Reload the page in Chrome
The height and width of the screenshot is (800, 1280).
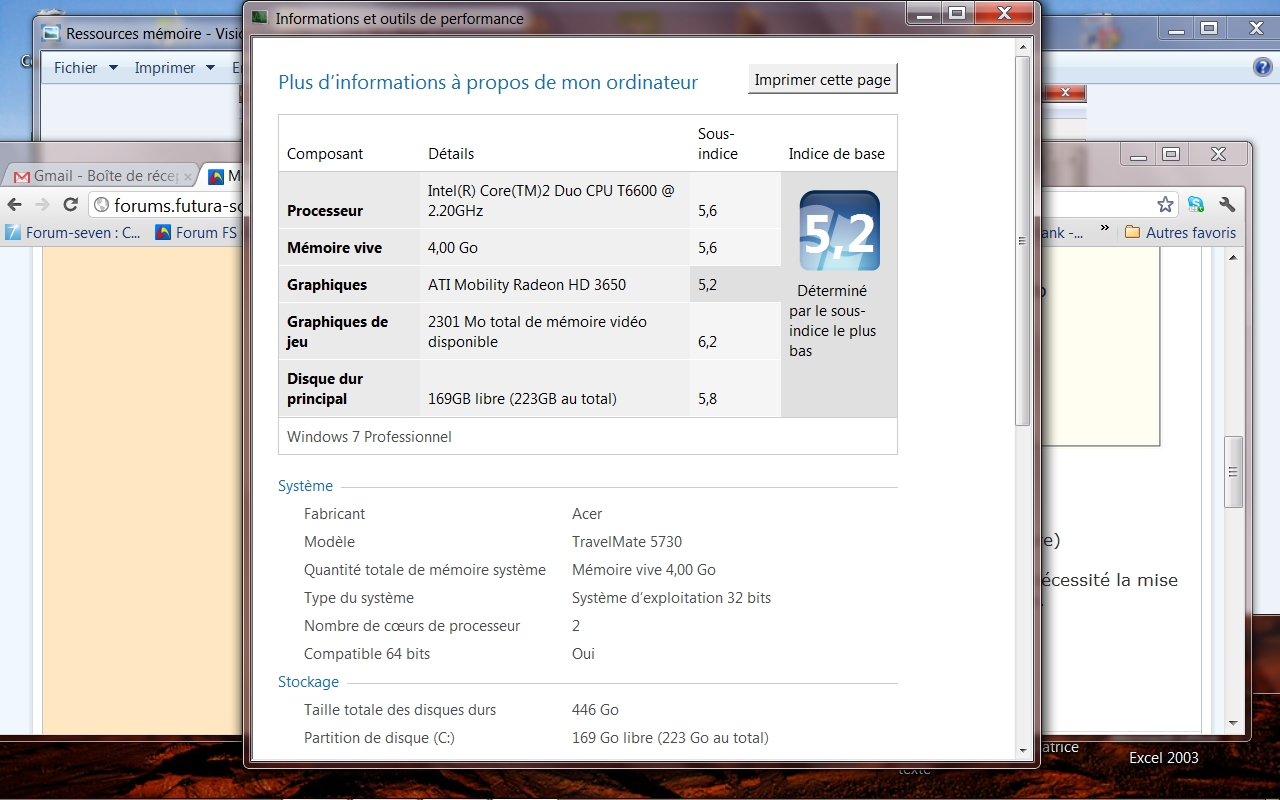tap(70, 205)
